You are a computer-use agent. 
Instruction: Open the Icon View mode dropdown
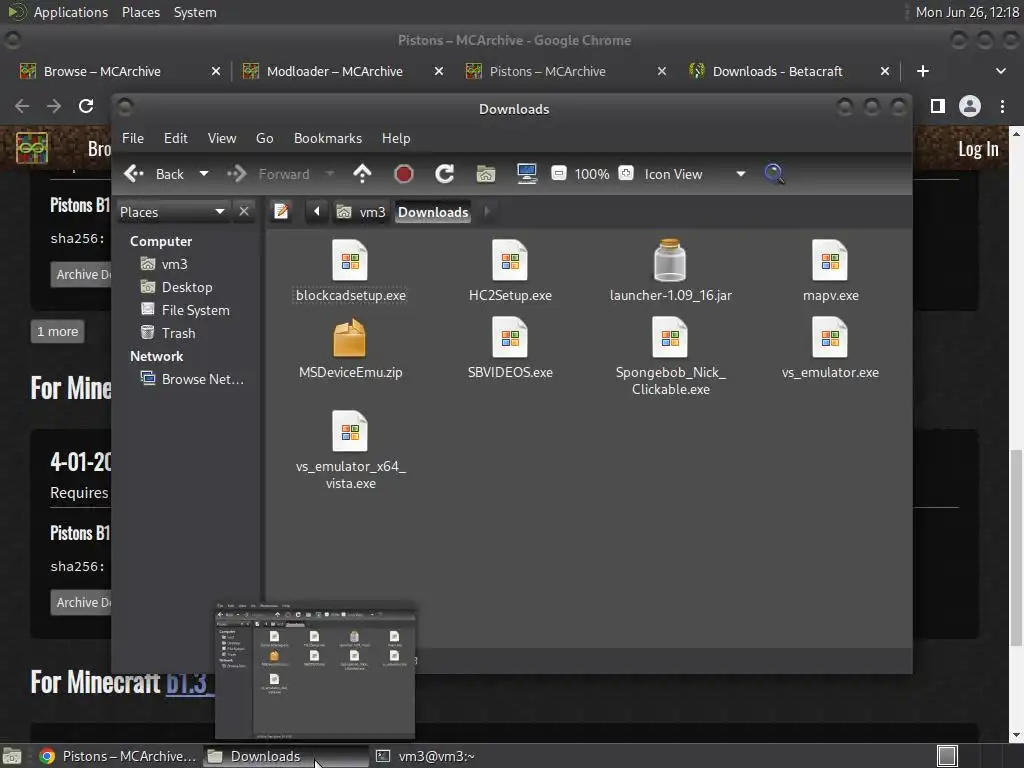695,174
